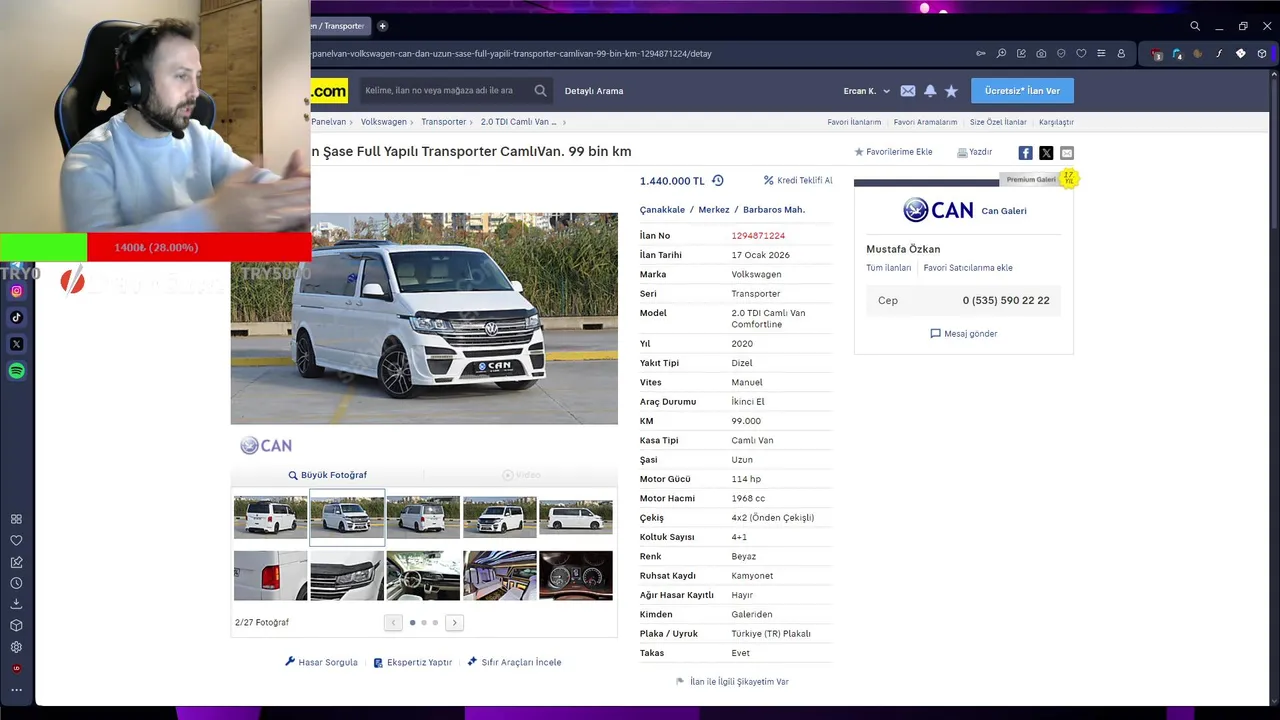Screen dimensions: 1280x720
Task: Open site notifications bell icon
Action: [930, 91]
